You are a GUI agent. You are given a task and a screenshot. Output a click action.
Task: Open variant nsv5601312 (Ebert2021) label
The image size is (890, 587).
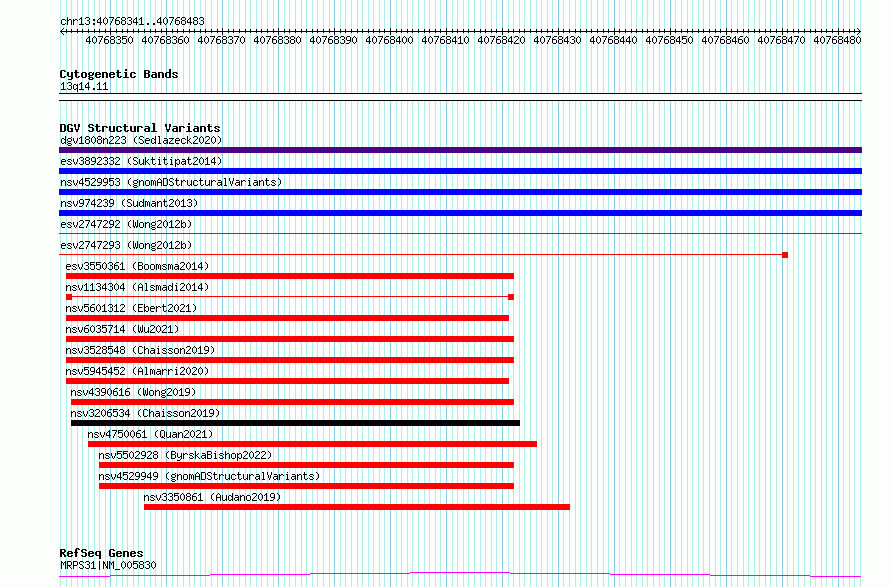point(131,308)
